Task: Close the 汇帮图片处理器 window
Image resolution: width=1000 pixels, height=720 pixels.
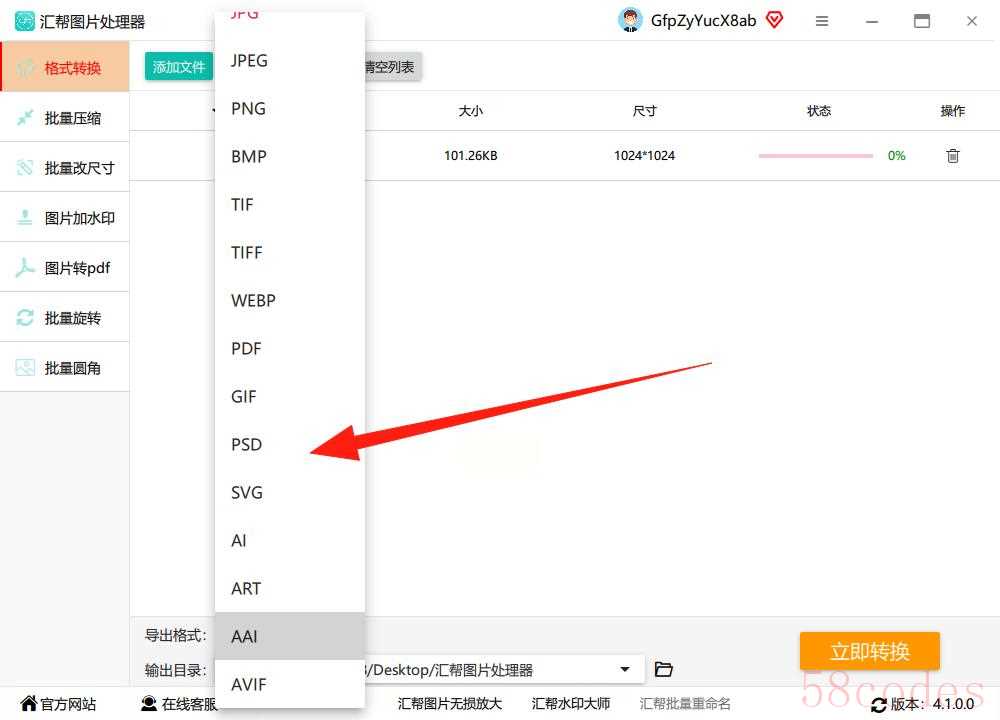Action: (x=971, y=21)
